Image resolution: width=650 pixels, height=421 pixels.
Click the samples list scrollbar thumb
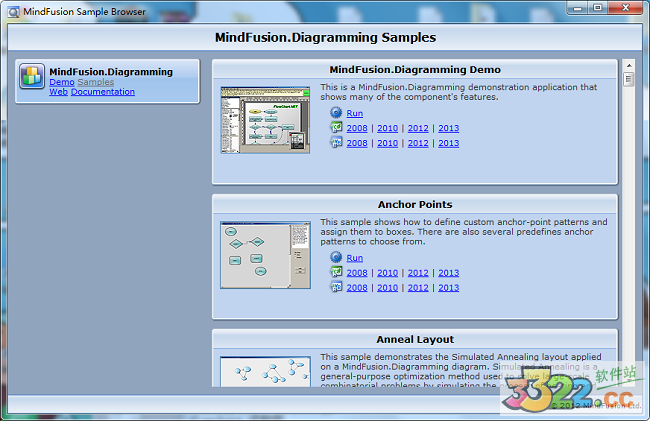(629, 79)
